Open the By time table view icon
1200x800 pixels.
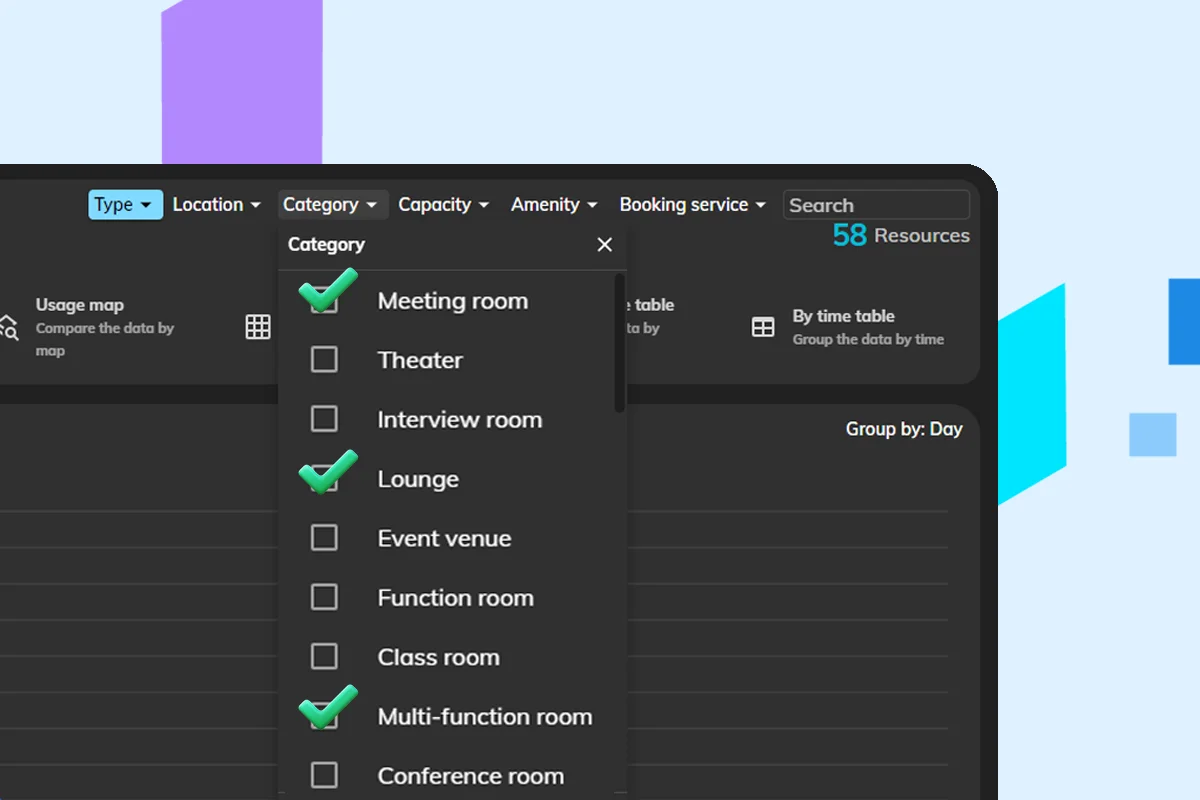point(762,326)
